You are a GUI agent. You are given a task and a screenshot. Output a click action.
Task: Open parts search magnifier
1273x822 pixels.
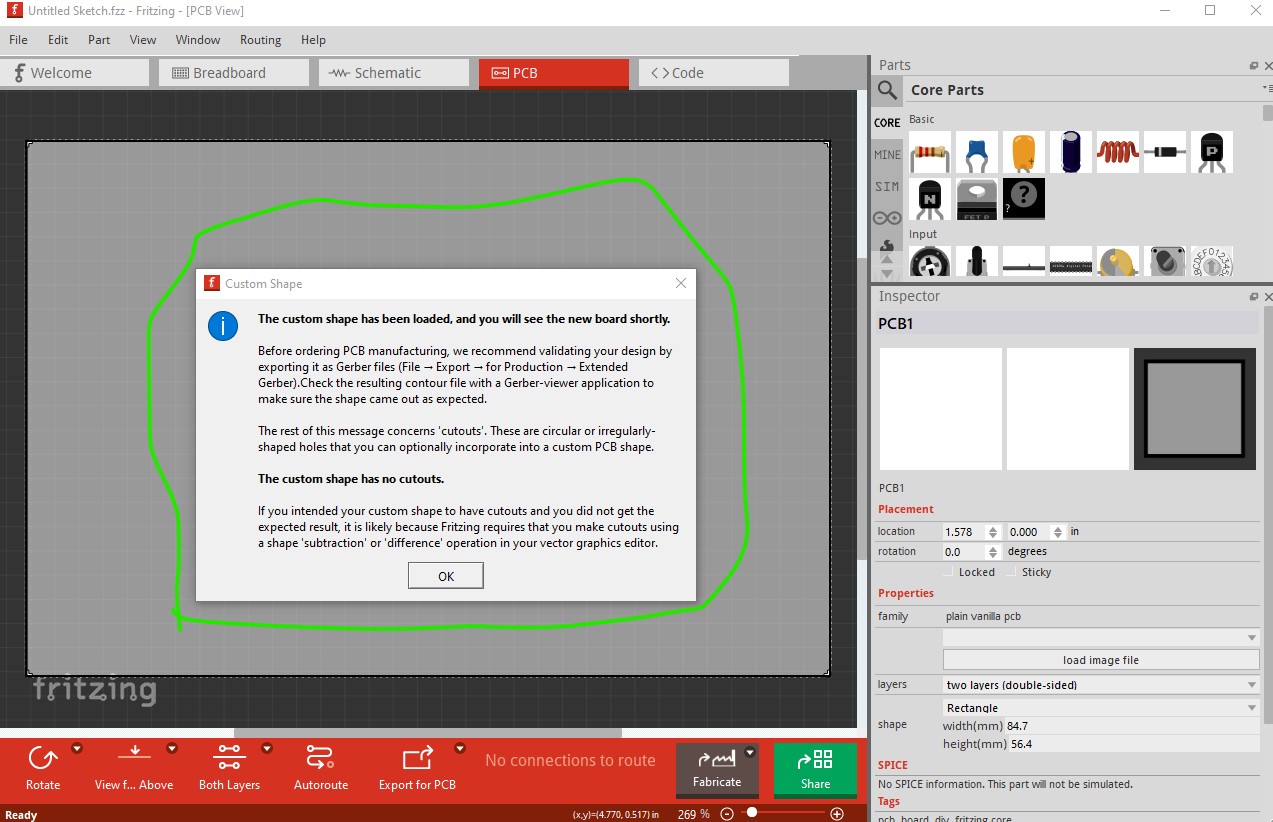(887, 90)
